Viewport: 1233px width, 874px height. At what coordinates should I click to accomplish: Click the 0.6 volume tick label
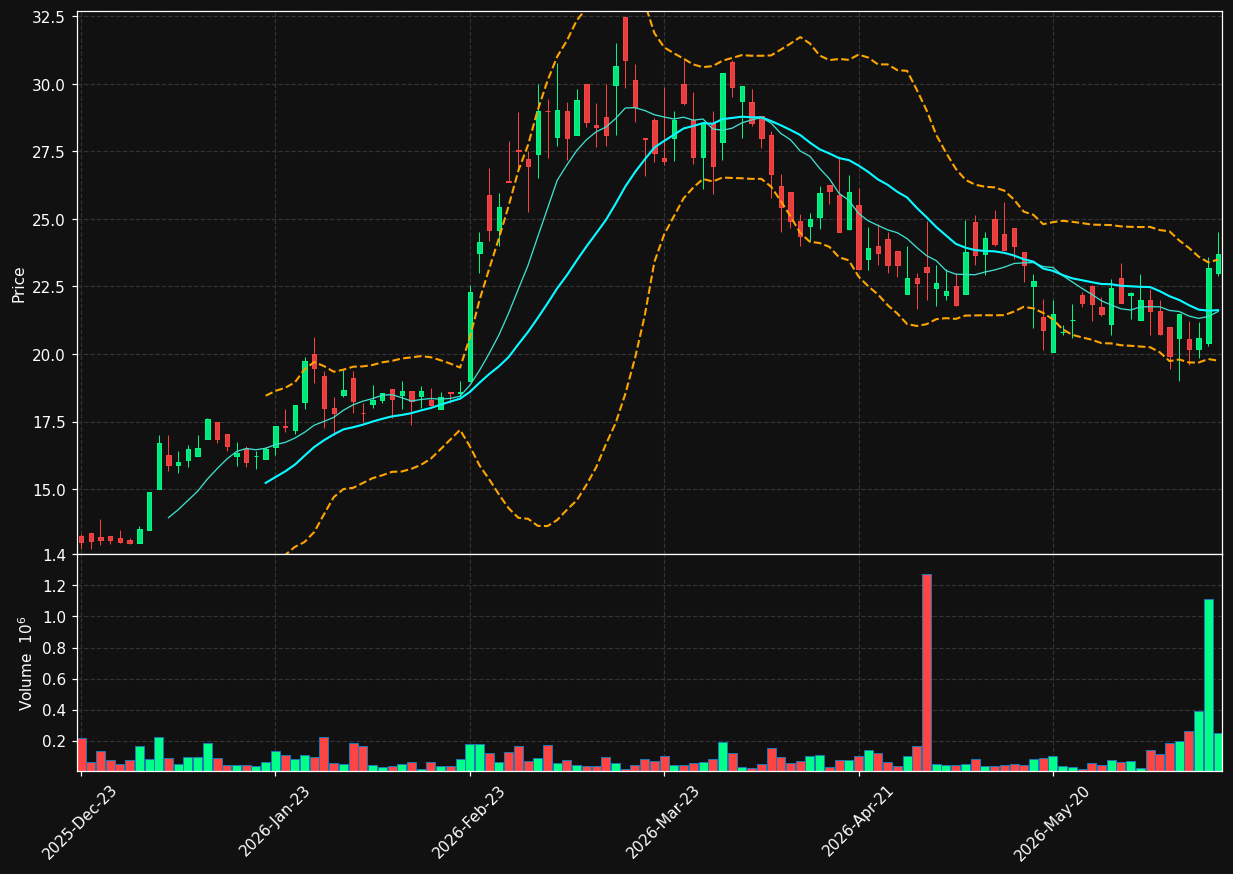(x=54, y=679)
